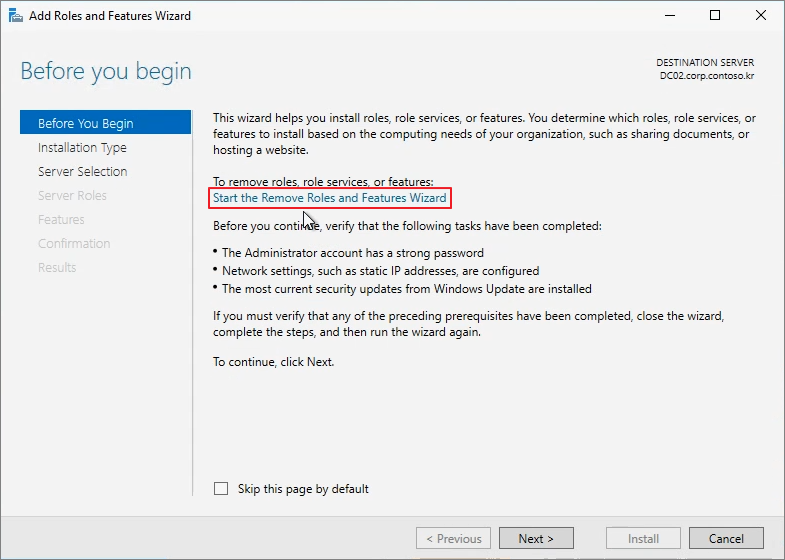Click 'To remove roles, role services, or features:' text
This screenshot has width=785, height=560.
pyautogui.click(x=323, y=182)
